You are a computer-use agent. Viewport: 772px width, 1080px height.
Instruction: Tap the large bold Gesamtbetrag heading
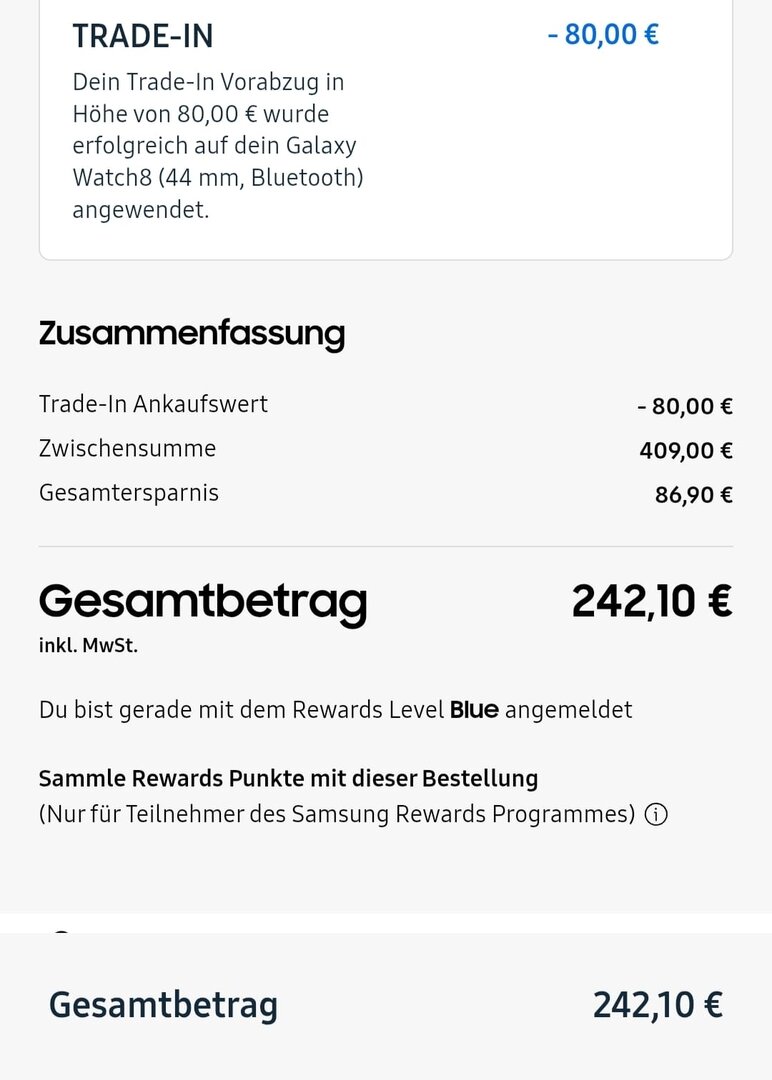203,602
